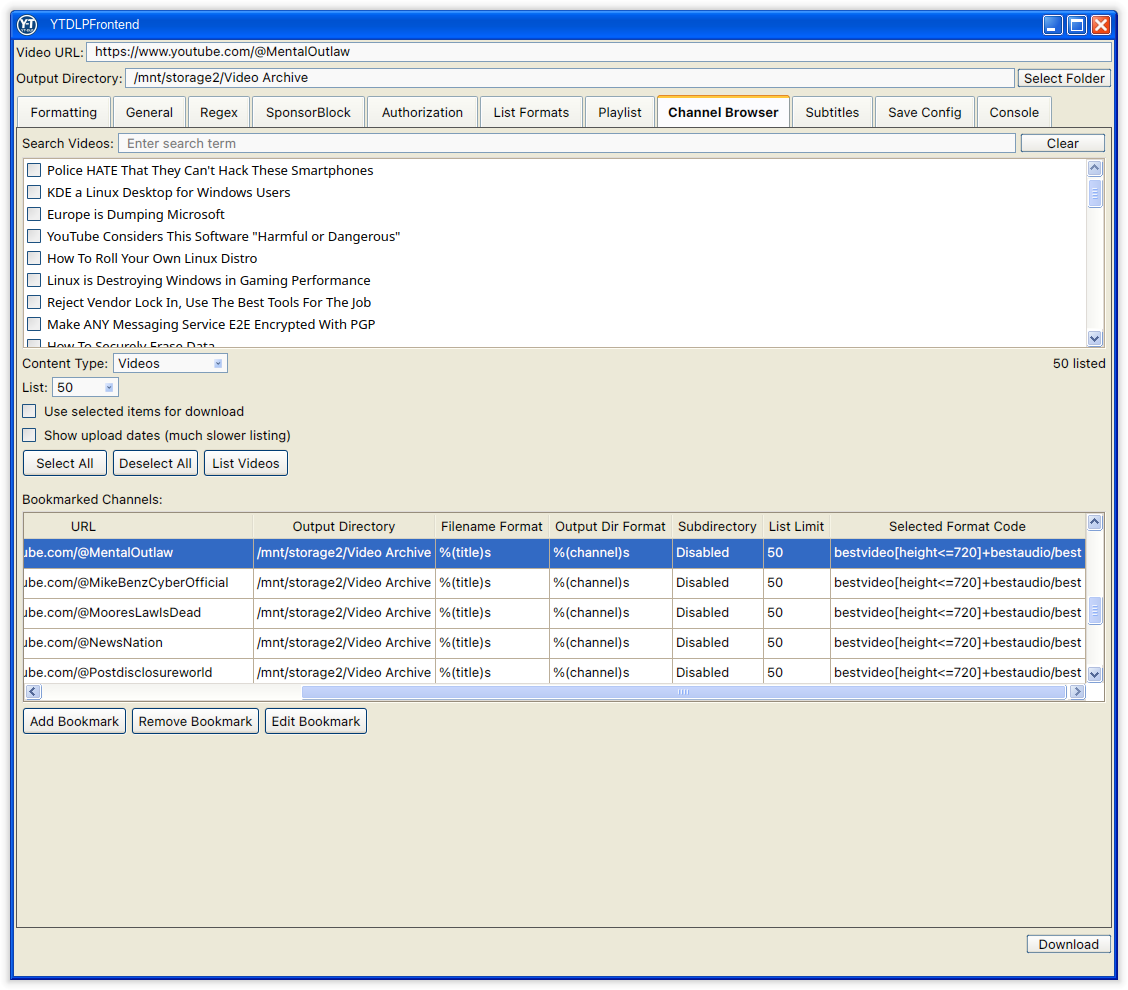Image resolution: width=1128 pixels, height=990 pixels.
Task: Enable 'Show upload dates' option
Action: (x=29, y=435)
